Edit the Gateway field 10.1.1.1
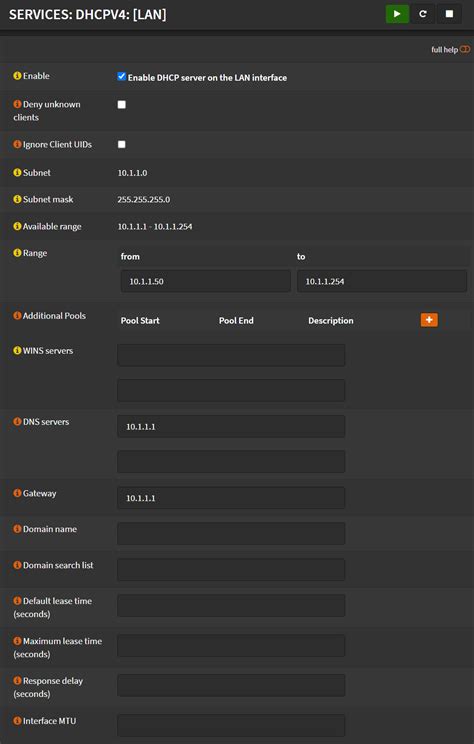 click(x=231, y=498)
